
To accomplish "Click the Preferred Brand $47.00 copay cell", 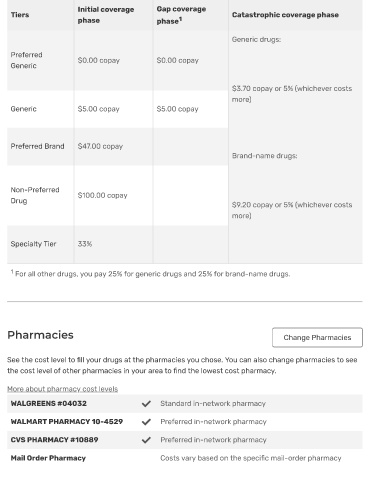I will point(100,146).
